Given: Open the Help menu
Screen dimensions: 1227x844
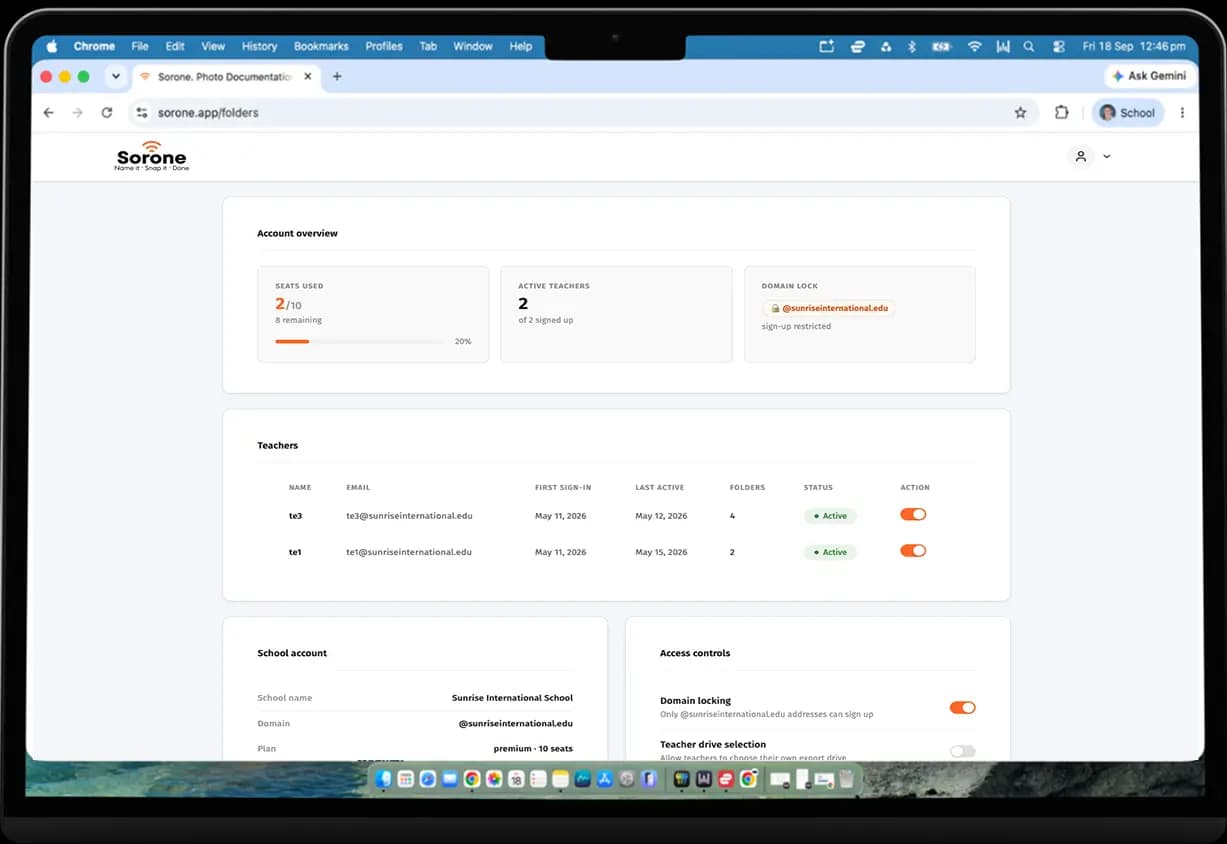Looking at the screenshot, I should click(521, 46).
